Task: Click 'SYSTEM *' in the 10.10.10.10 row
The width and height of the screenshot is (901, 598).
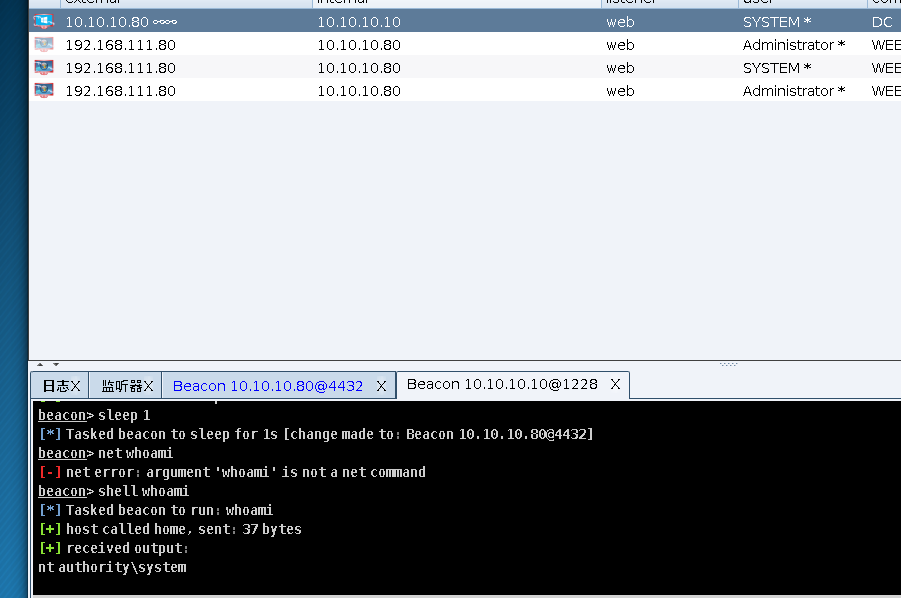Action: point(777,22)
